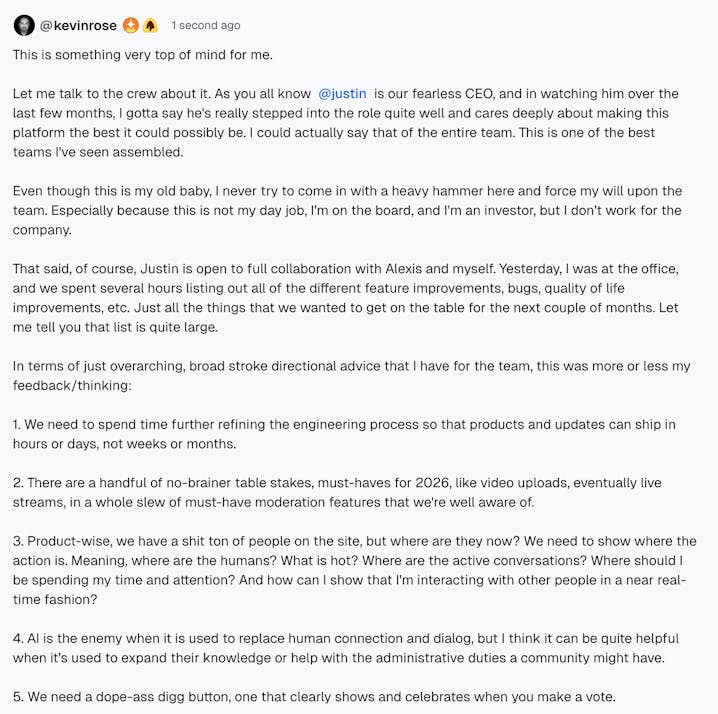Click the orange star badge icon
Viewport: 718px width, 714px height.
click(131, 25)
